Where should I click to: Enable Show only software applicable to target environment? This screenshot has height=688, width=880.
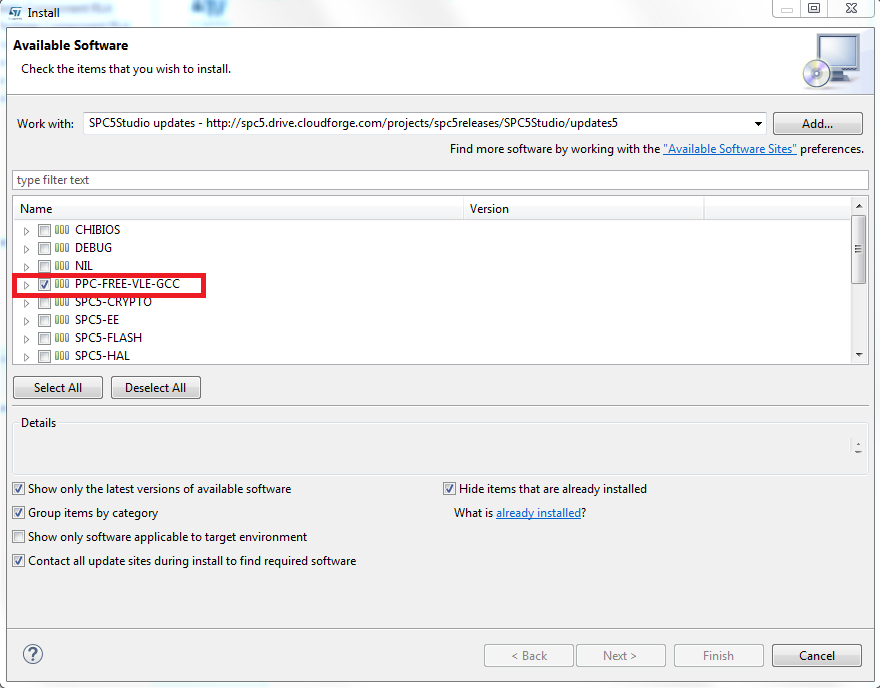(19, 537)
